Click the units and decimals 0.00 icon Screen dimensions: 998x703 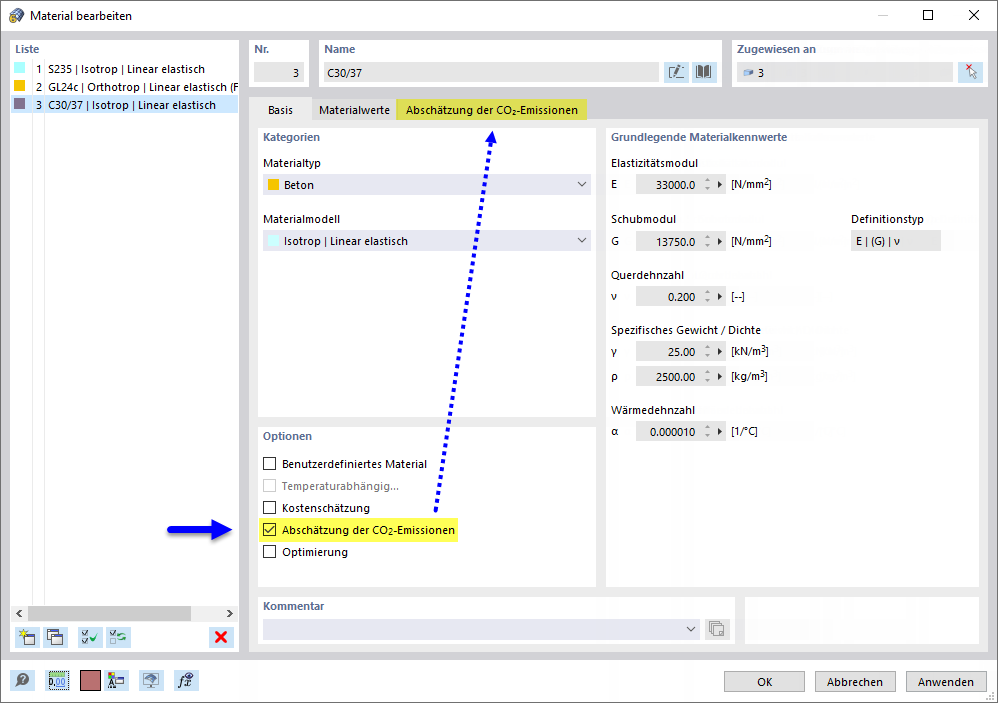(58, 681)
